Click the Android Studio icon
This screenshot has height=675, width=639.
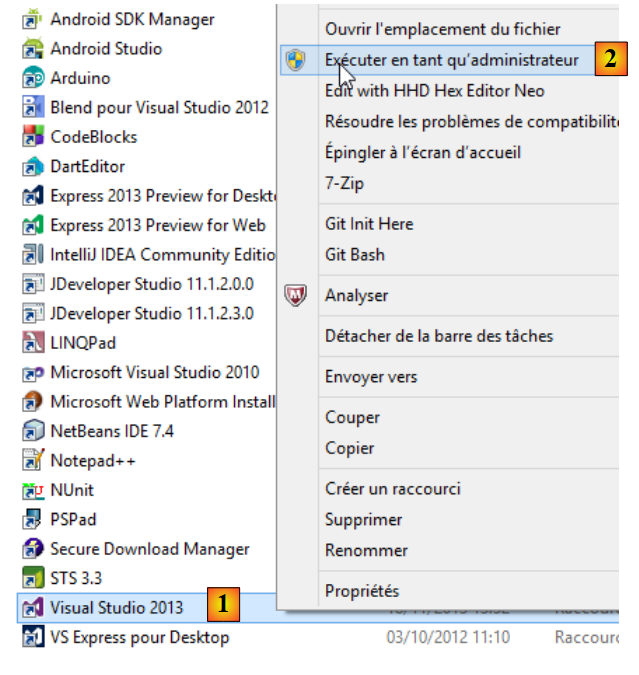coord(33,49)
